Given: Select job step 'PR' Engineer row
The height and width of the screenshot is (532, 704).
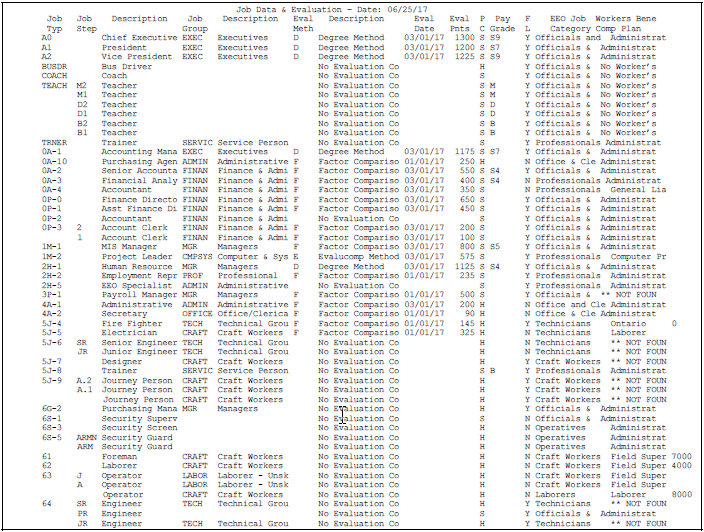Looking at the screenshot, I should point(82,514).
